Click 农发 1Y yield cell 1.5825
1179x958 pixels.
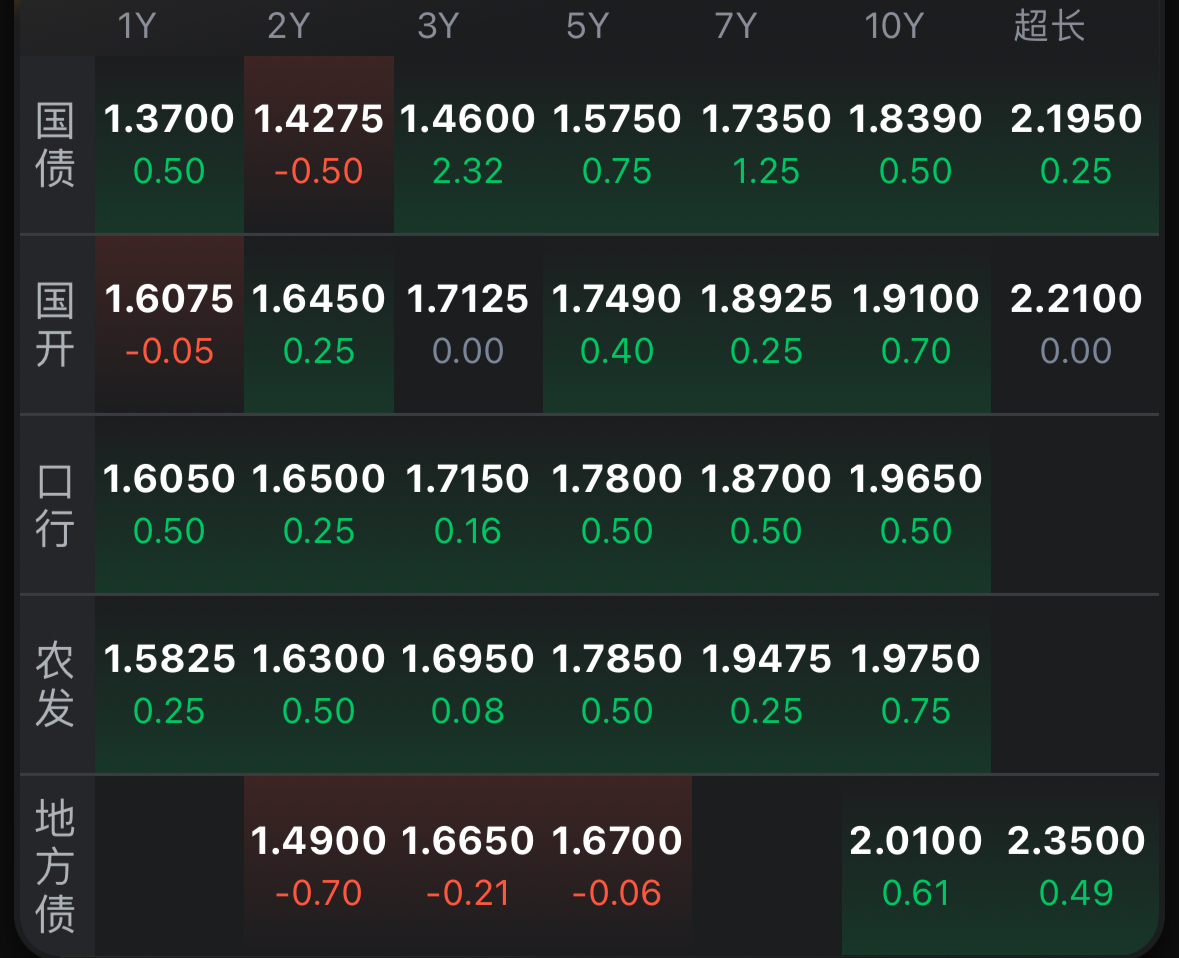point(169,684)
